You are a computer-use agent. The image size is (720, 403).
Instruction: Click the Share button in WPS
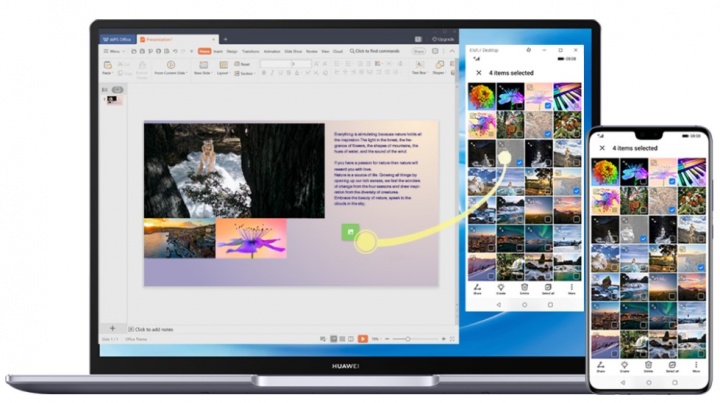418,51
